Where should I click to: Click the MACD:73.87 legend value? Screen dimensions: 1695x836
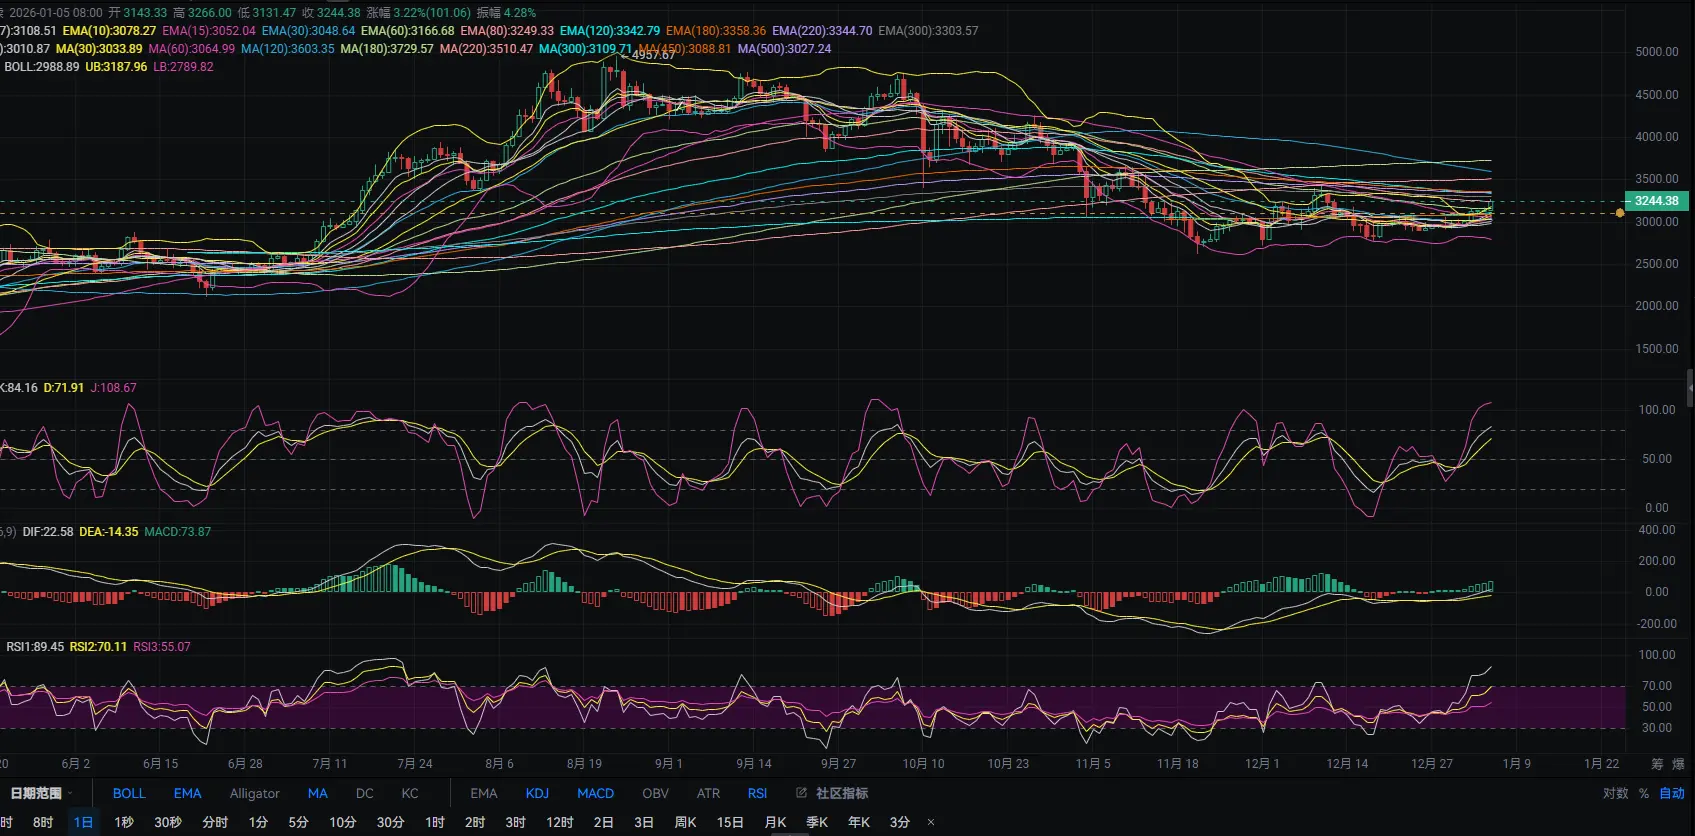coord(178,532)
